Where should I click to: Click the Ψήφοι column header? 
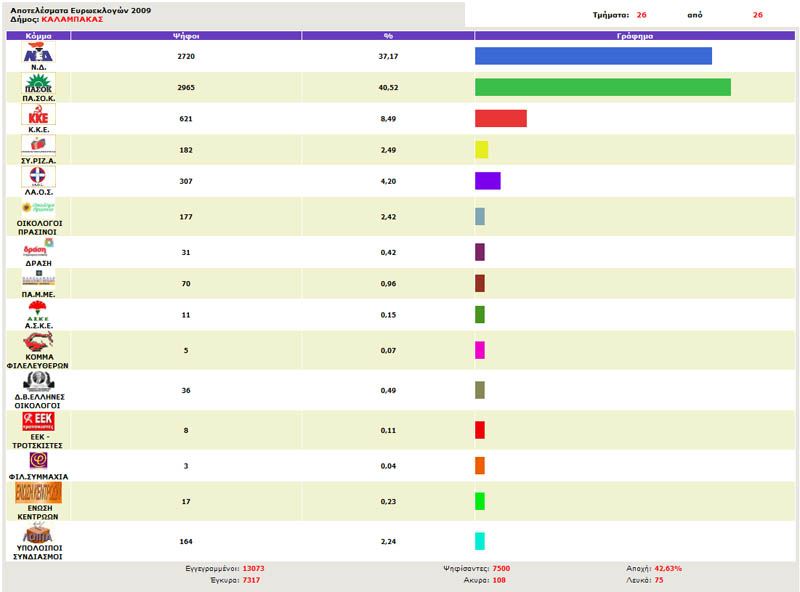(x=187, y=35)
